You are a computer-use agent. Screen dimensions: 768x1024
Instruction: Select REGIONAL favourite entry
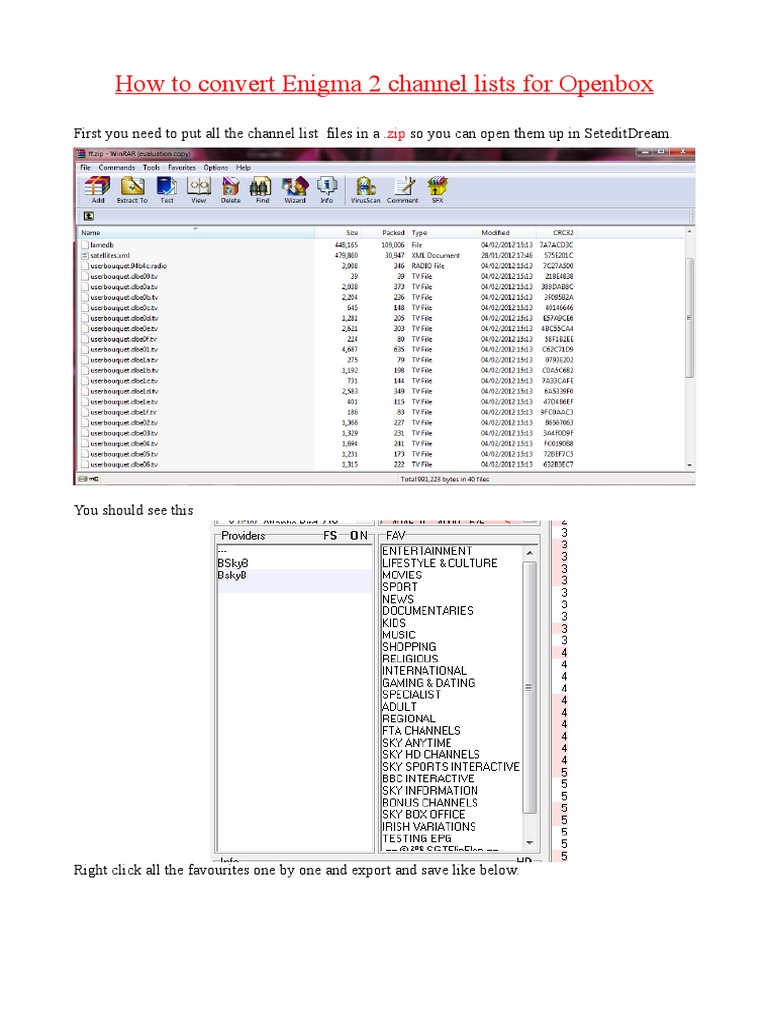[409, 718]
